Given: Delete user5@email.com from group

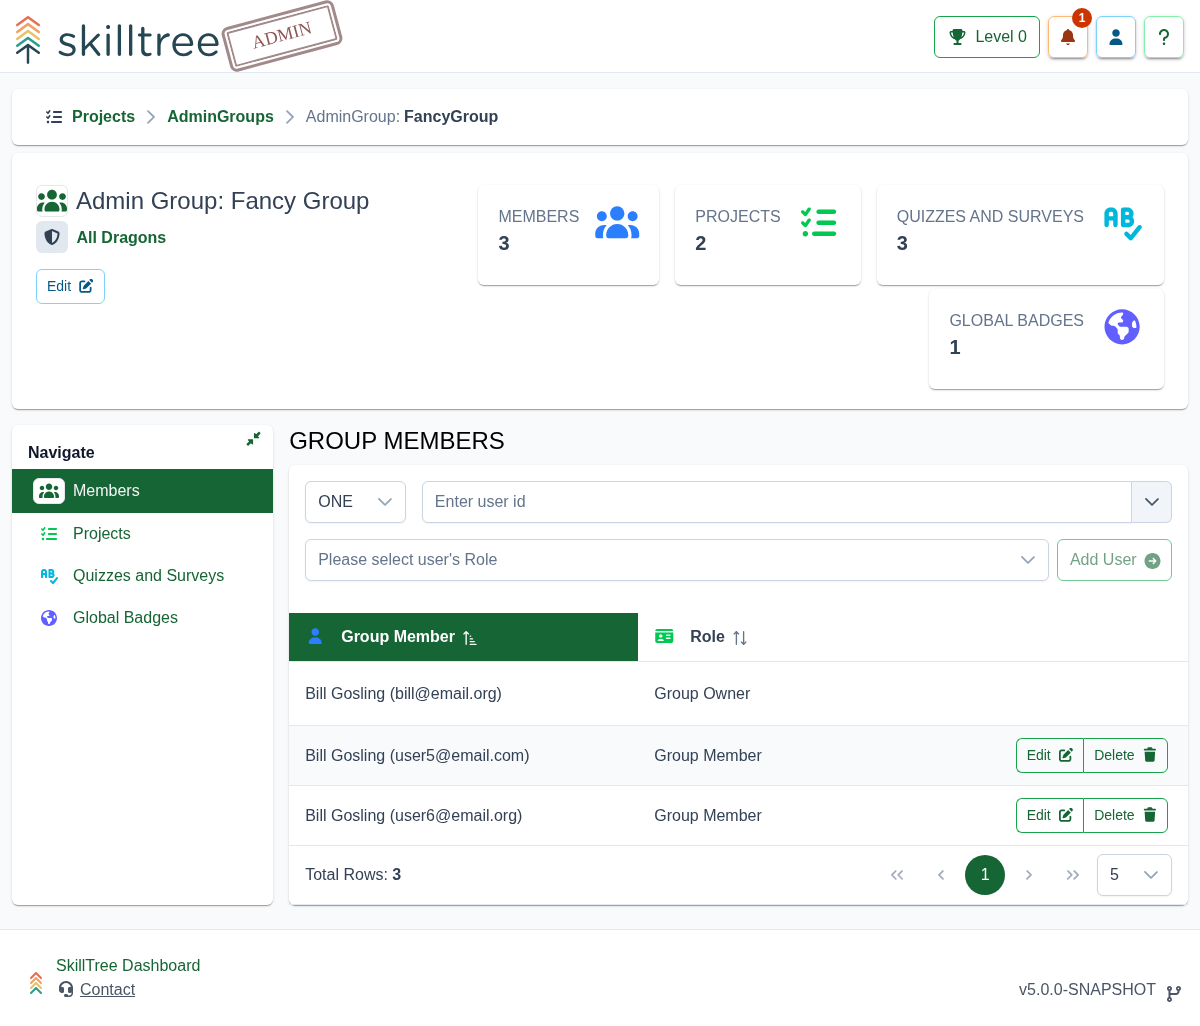Looking at the screenshot, I should pos(1126,755).
